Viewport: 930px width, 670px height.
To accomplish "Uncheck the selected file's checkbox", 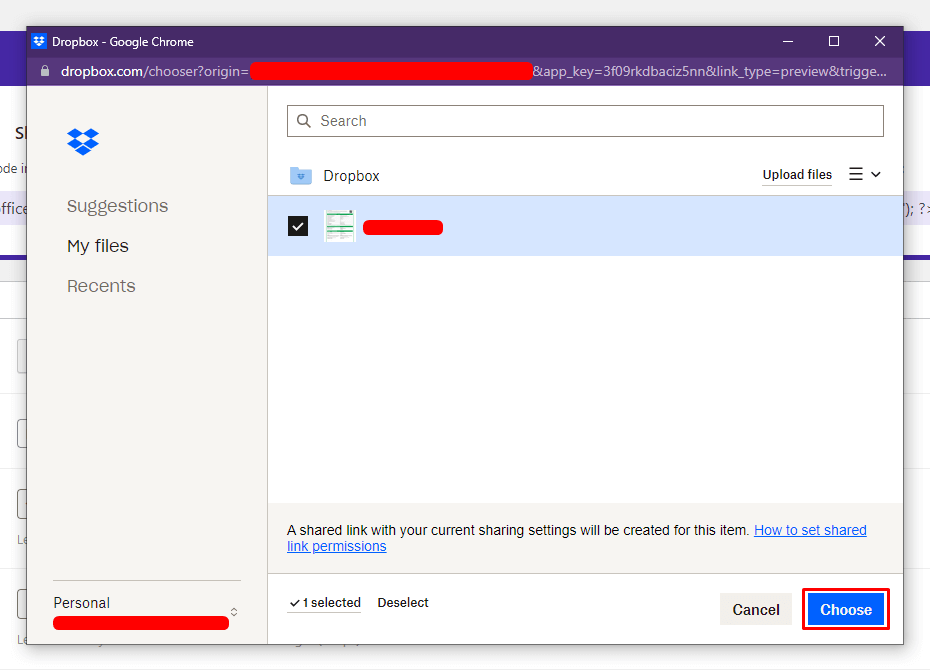I will click(298, 226).
